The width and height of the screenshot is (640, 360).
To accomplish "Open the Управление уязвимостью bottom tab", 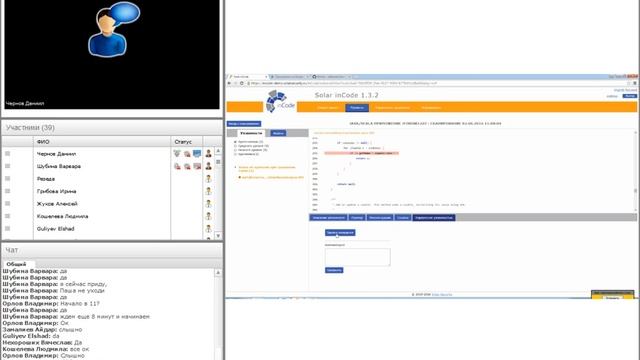I will (434, 218).
